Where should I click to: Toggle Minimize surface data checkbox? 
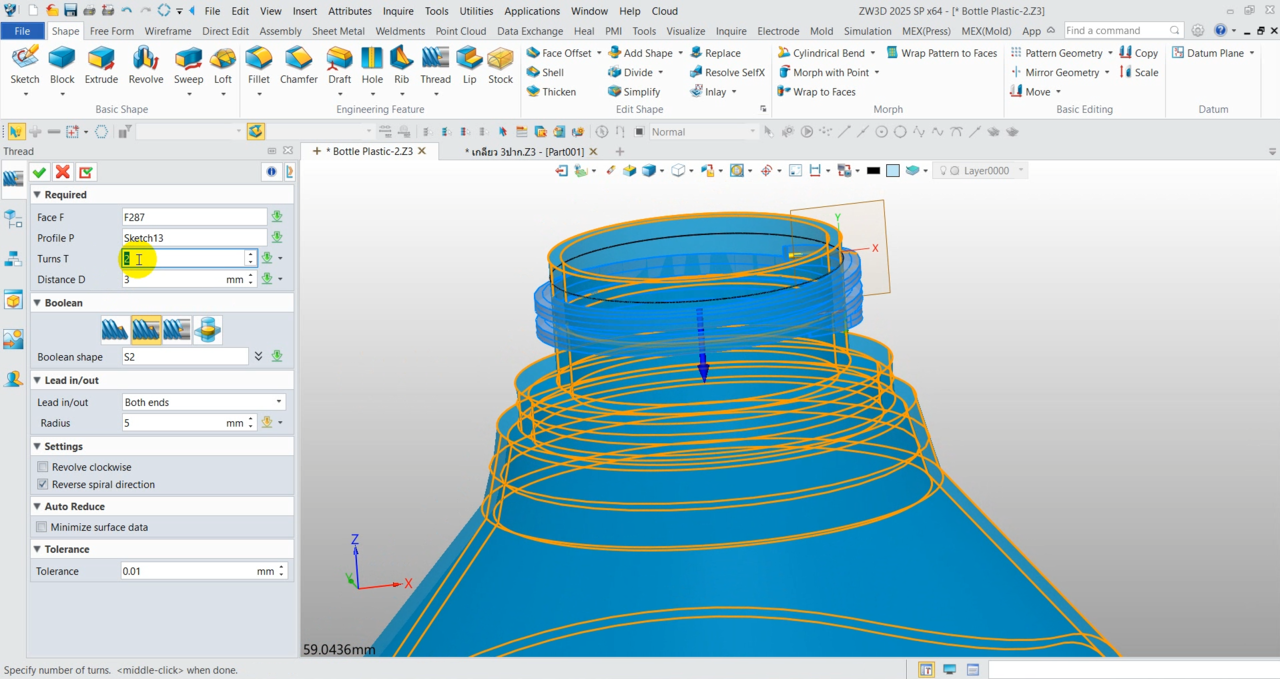(x=42, y=527)
